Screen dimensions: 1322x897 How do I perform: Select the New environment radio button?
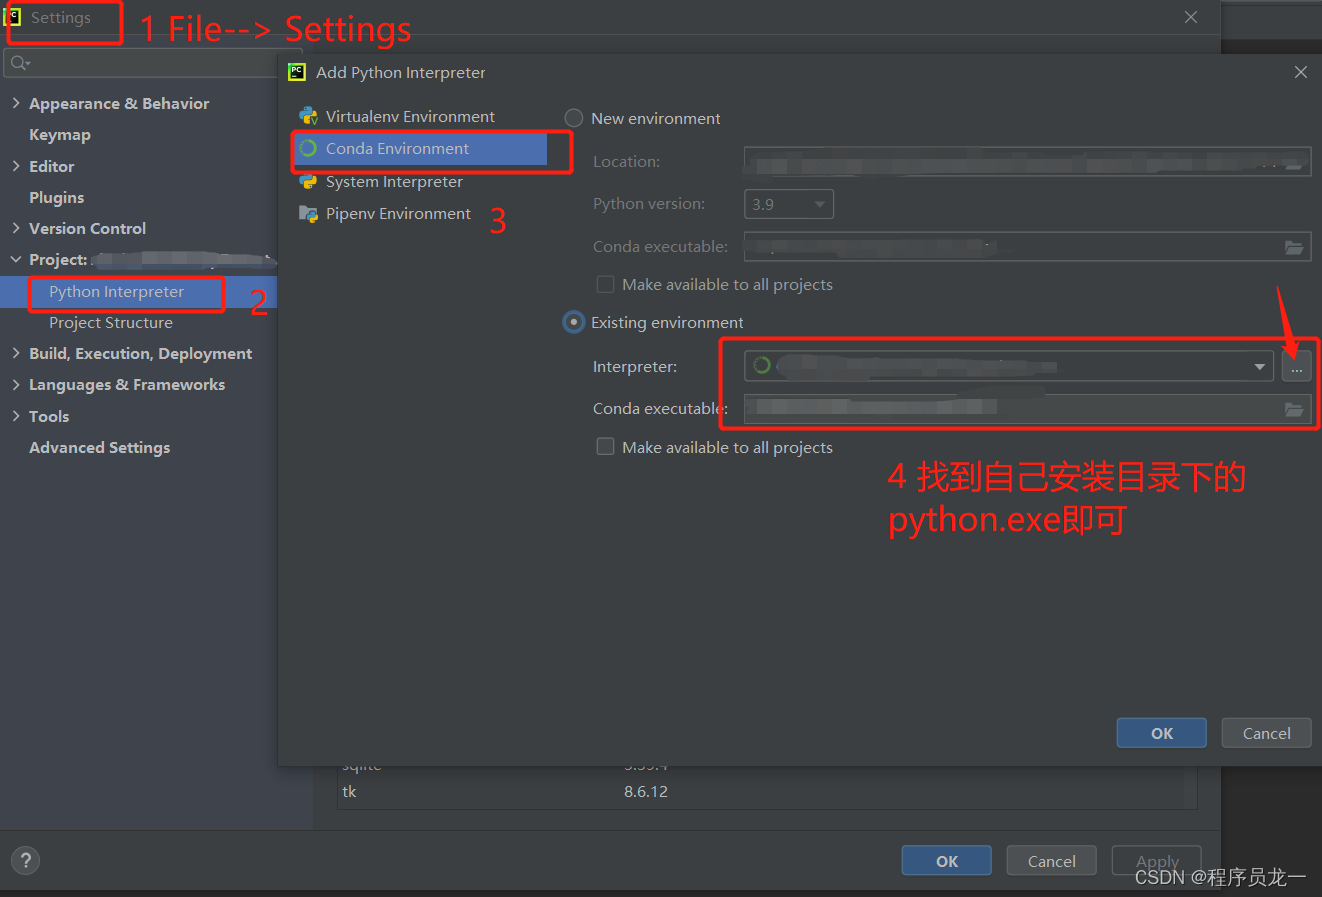[574, 118]
